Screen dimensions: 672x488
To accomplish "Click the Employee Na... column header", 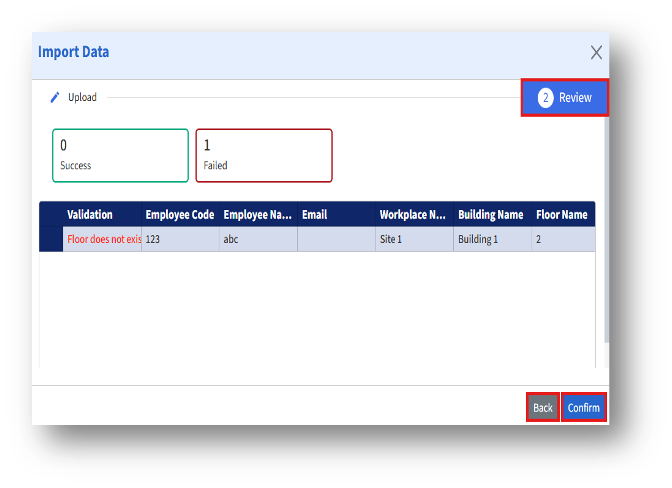I will (258, 214).
